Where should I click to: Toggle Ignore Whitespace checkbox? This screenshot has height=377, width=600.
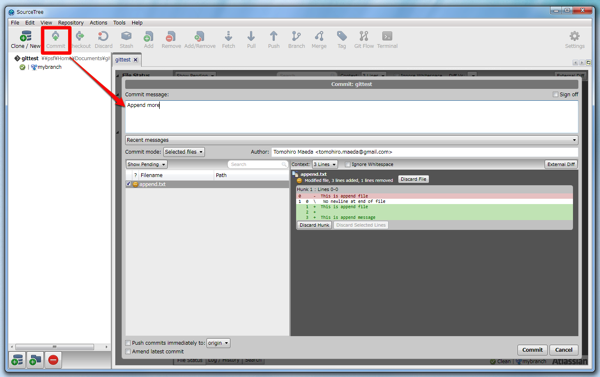pos(347,164)
